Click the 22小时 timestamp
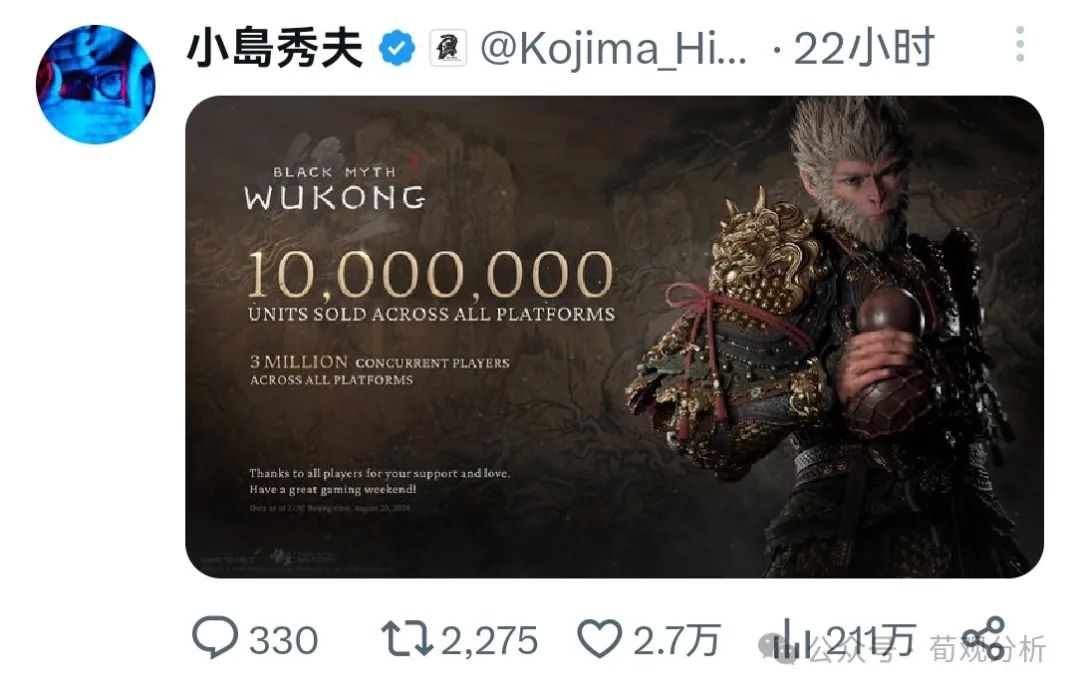 [864, 48]
